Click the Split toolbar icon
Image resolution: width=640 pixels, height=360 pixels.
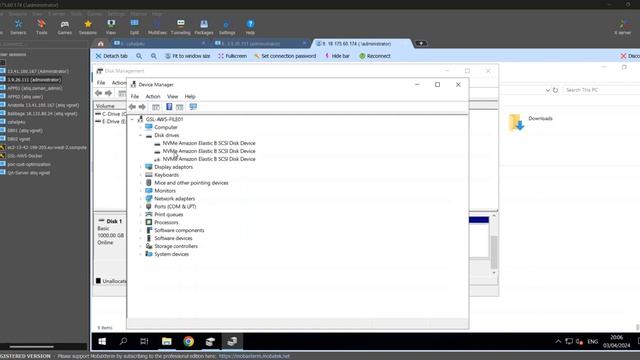click(x=134, y=27)
